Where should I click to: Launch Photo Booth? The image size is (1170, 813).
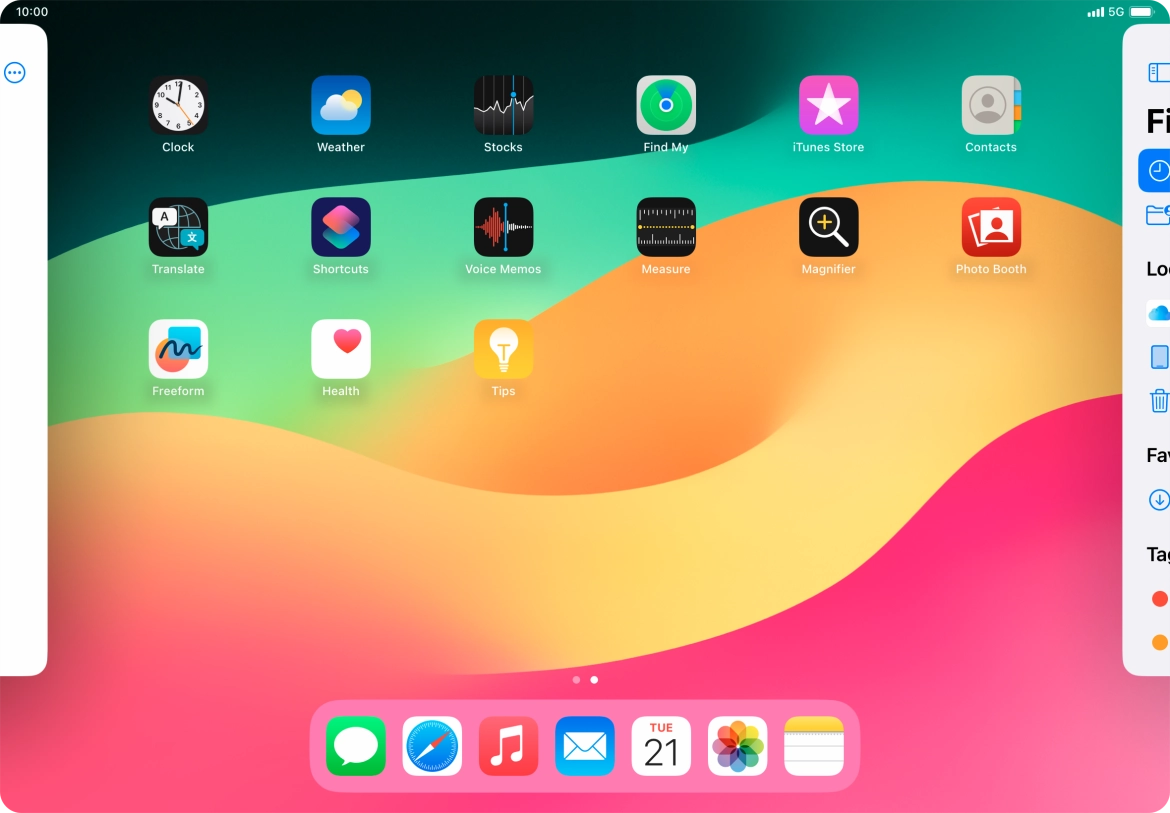tap(990, 227)
